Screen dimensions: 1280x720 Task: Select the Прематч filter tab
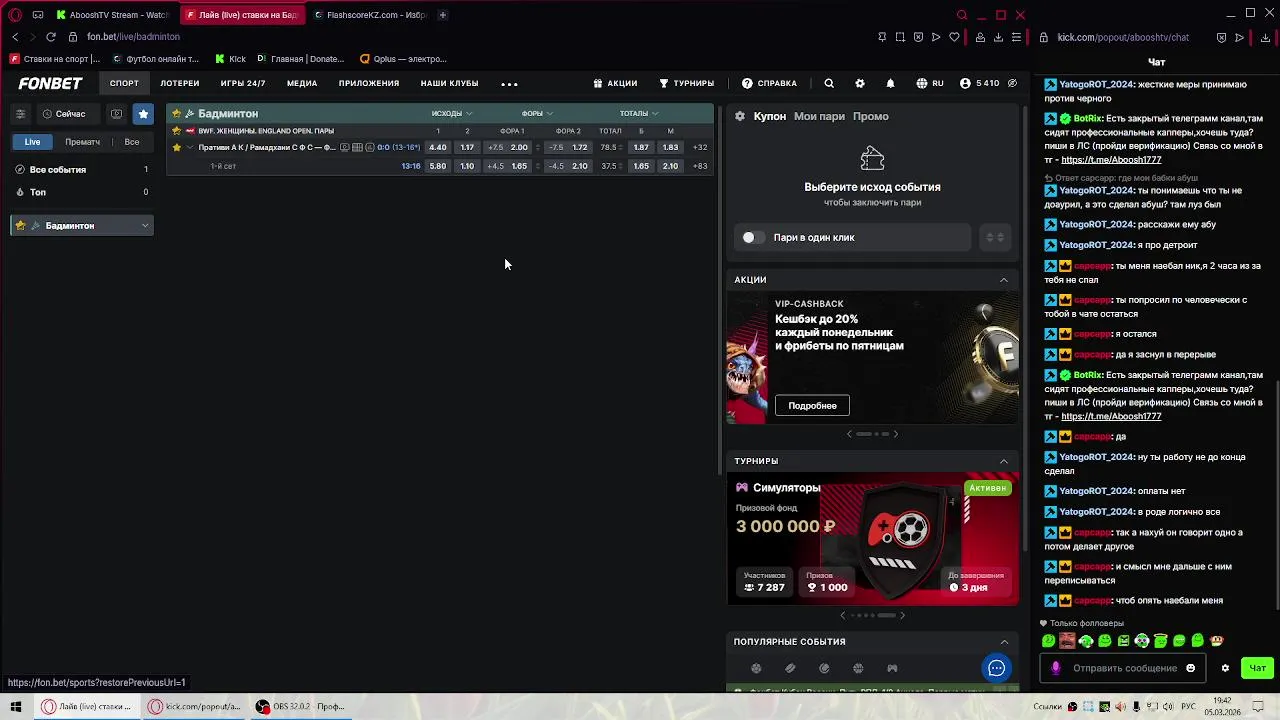coord(83,142)
